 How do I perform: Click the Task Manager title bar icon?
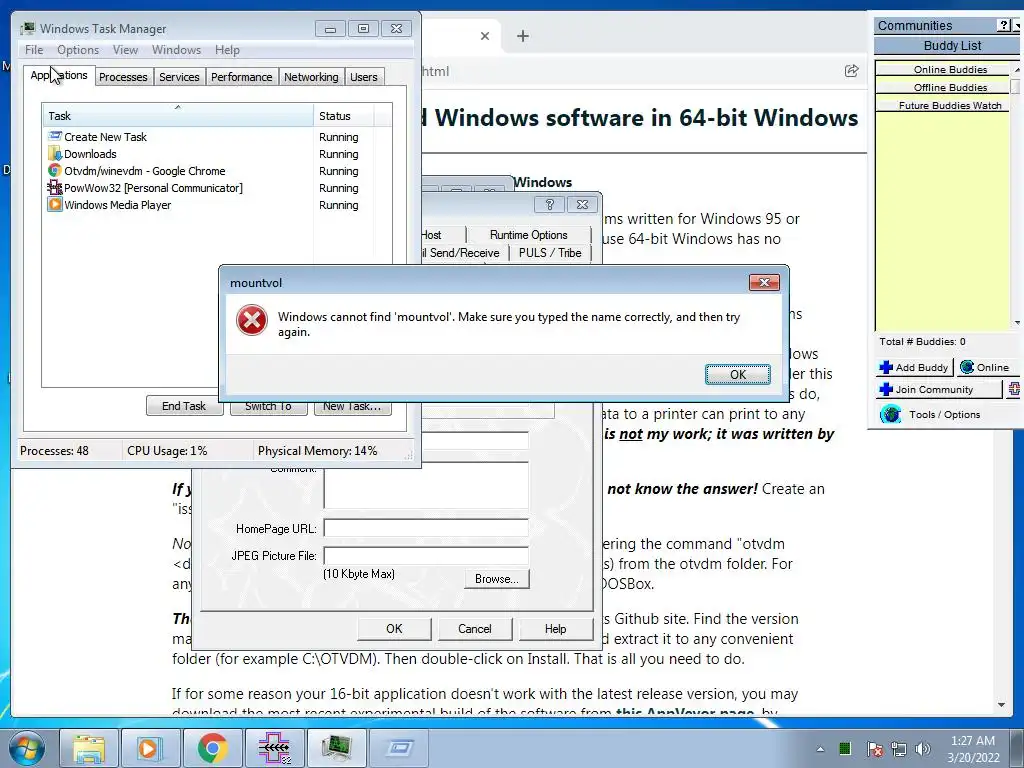click(27, 28)
